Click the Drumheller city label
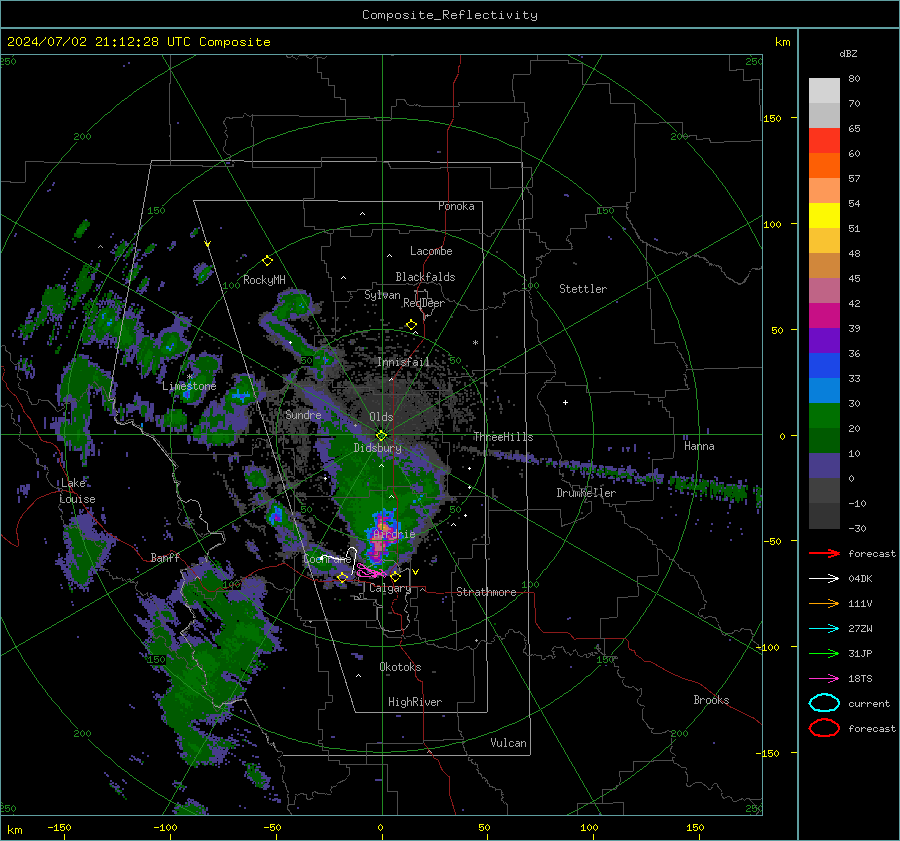 click(586, 493)
